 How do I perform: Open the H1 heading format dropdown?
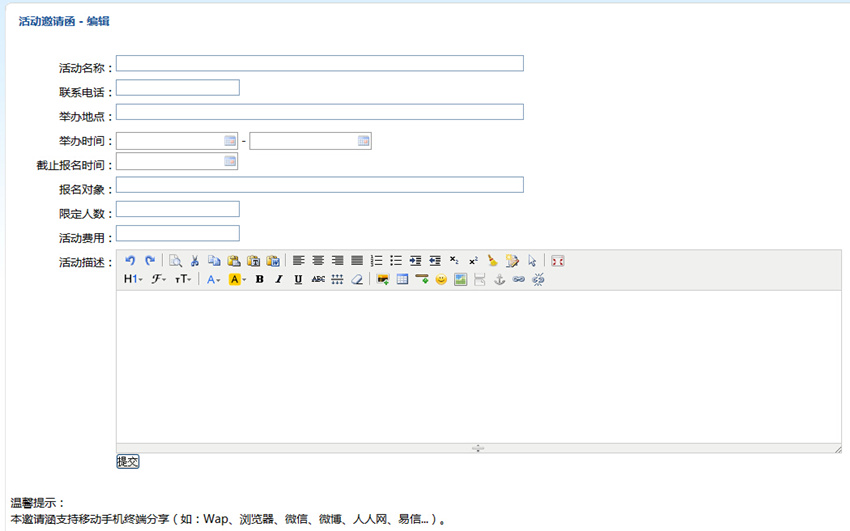point(133,280)
